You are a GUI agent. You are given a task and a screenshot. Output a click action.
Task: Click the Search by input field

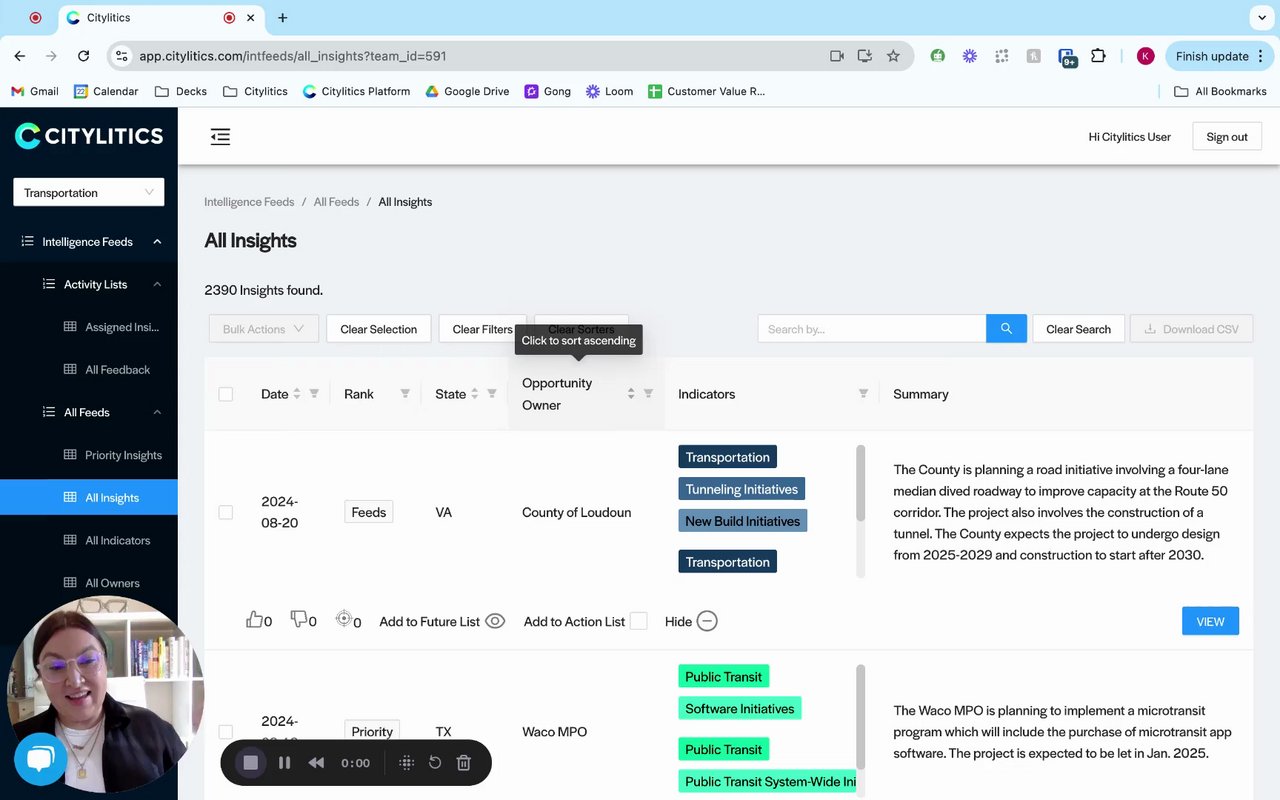(872, 329)
